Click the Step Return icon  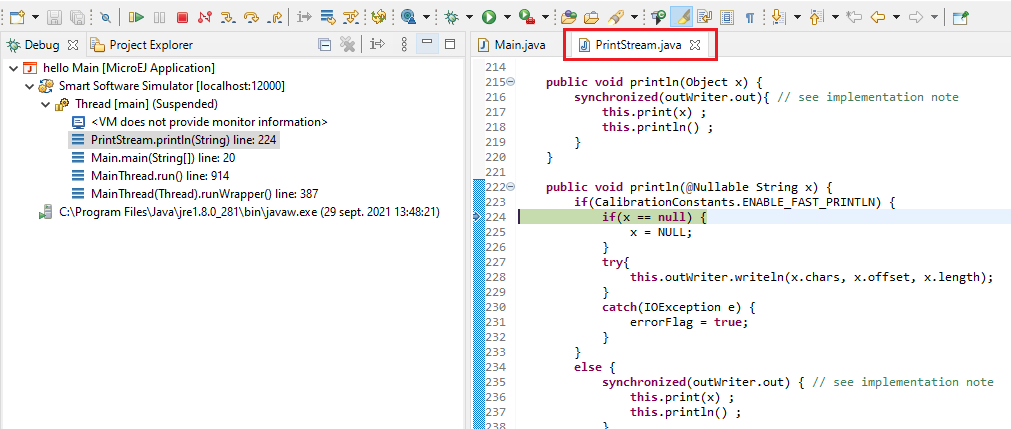click(x=275, y=17)
